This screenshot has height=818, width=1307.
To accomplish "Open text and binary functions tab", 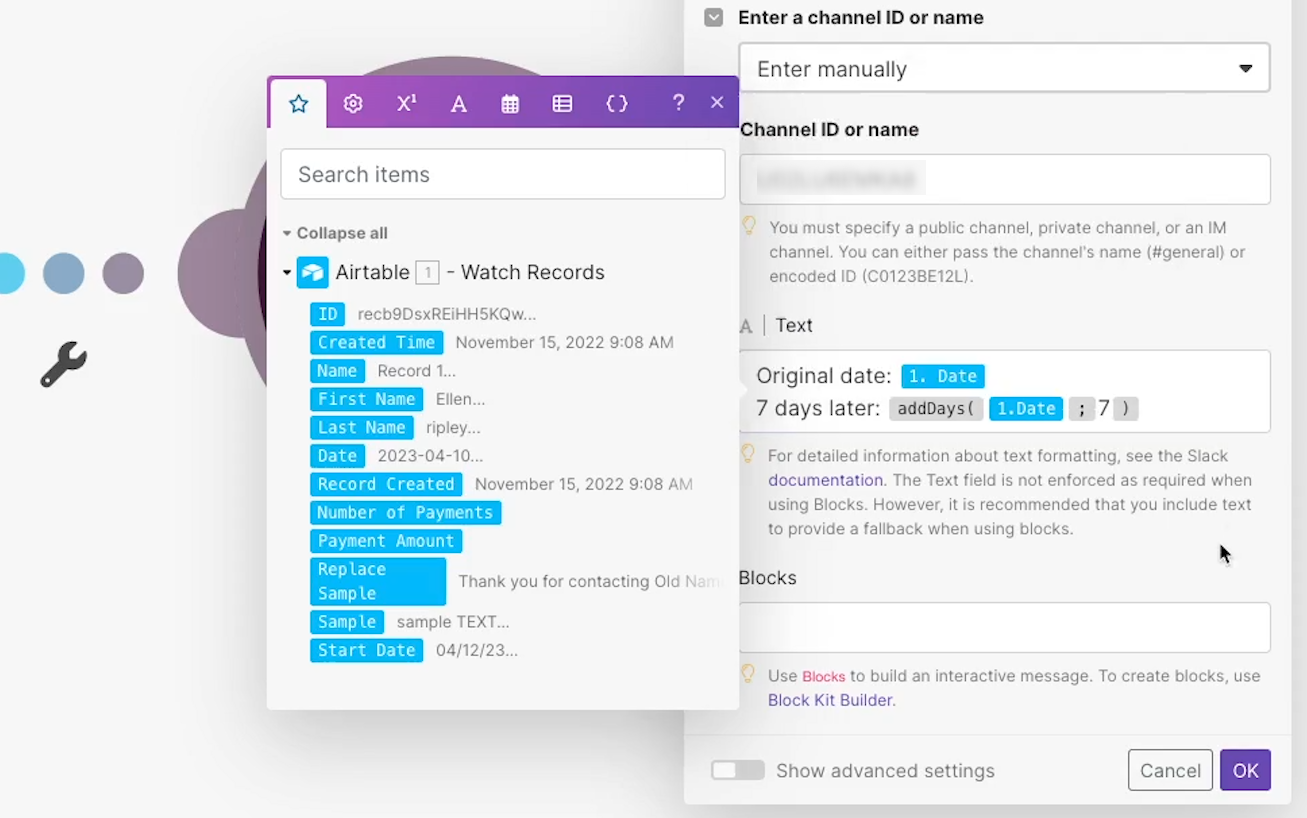I will (x=459, y=104).
